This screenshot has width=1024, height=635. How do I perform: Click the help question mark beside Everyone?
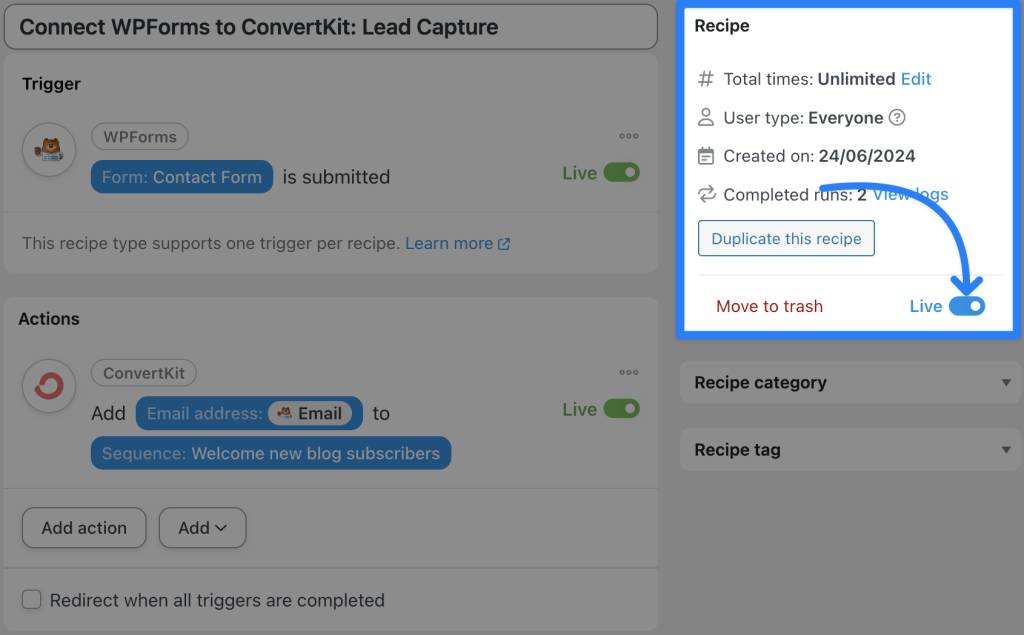[x=897, y=118]
